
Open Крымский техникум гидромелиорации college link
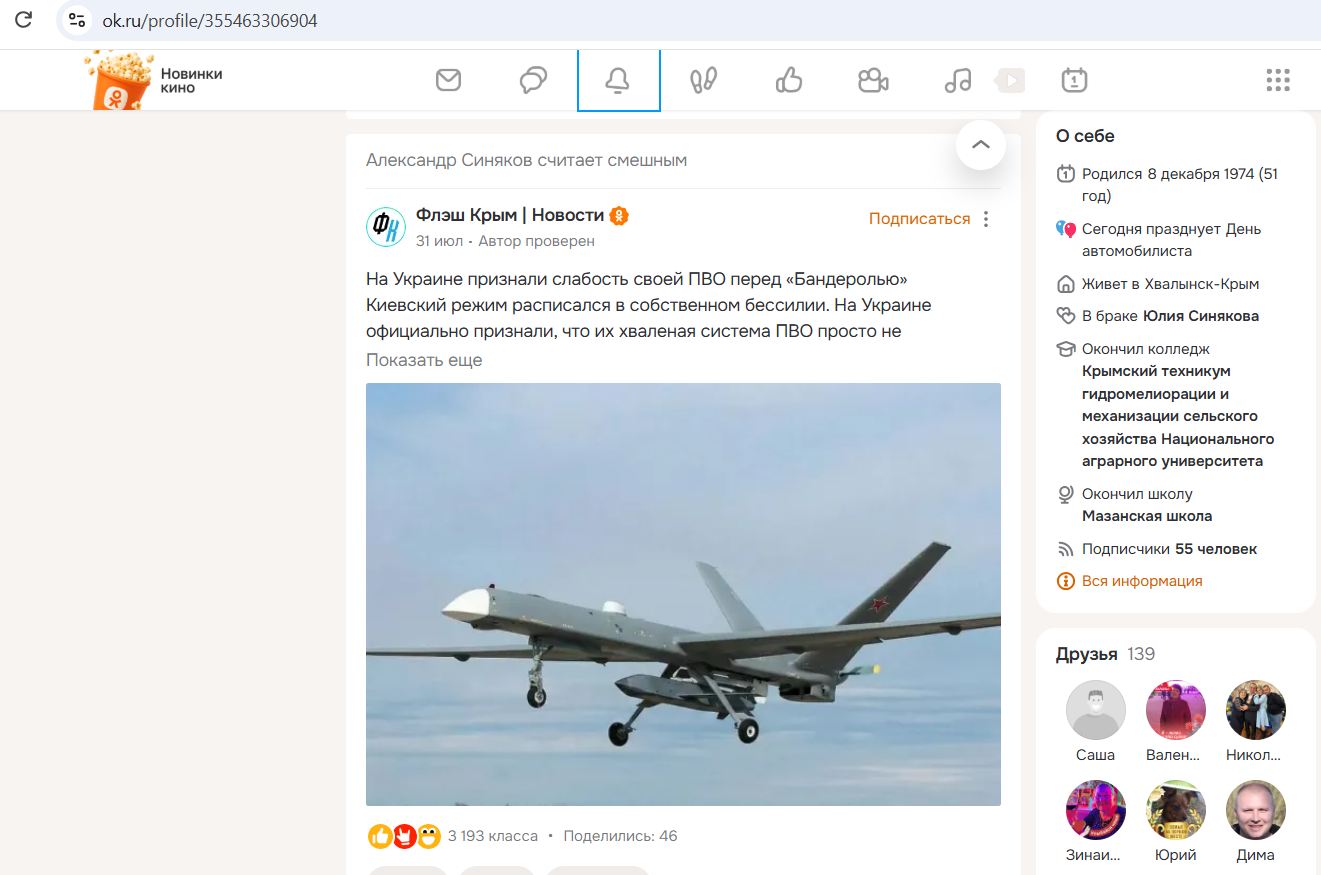point(1178,416)
